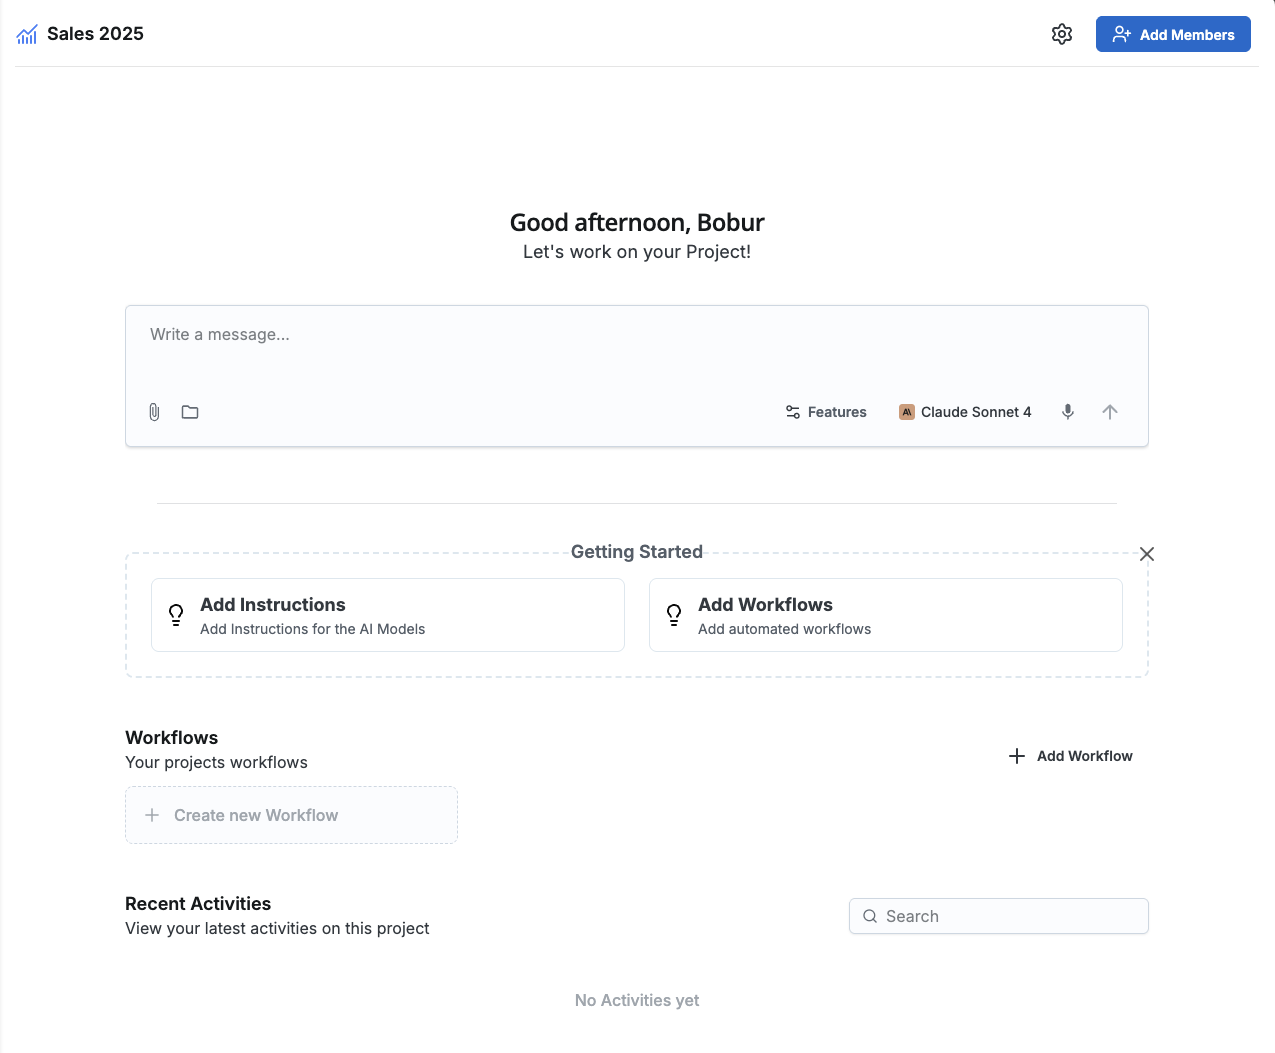The height and width of the screenshot is (1053, 1275).
Task: Dismiss the Getting Started panel
Action: tap(1147, 554)
